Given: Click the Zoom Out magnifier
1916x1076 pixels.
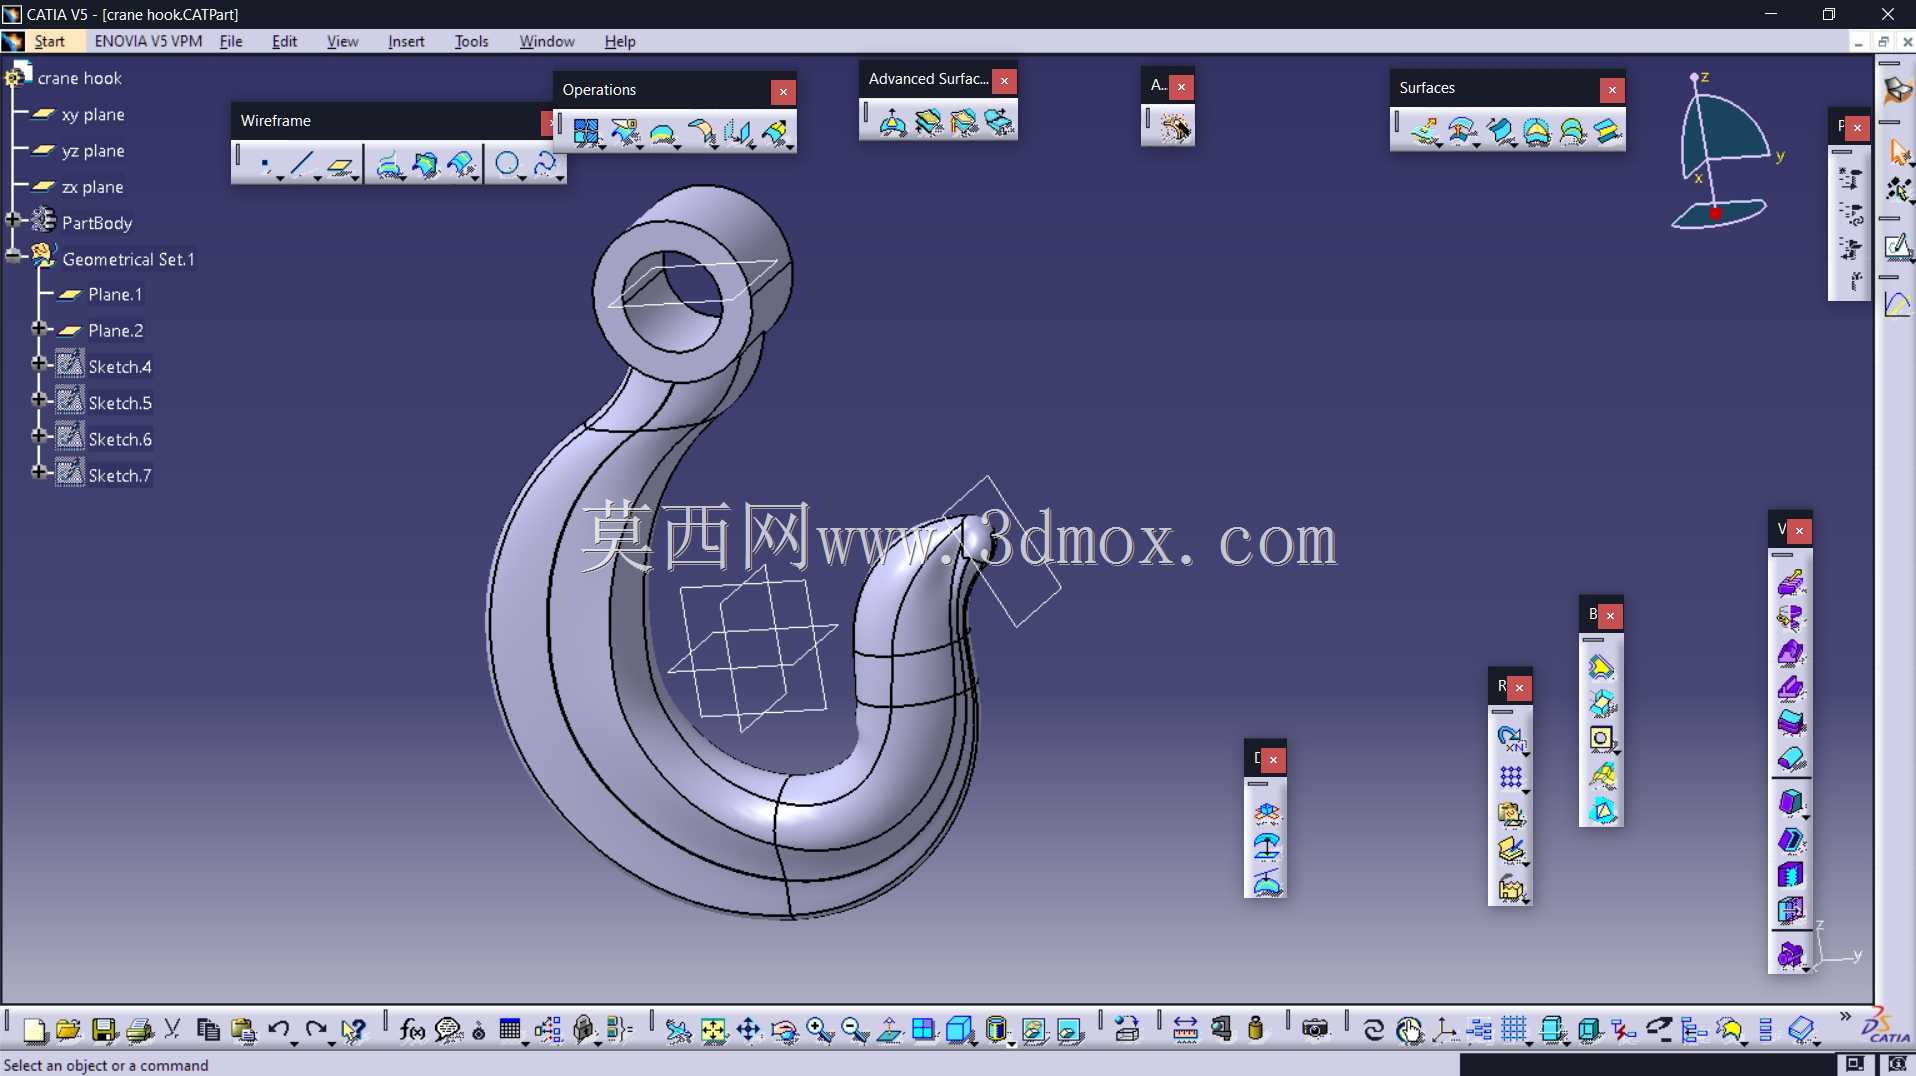Looking at the screenshot, I should [x=855, y=1030].
